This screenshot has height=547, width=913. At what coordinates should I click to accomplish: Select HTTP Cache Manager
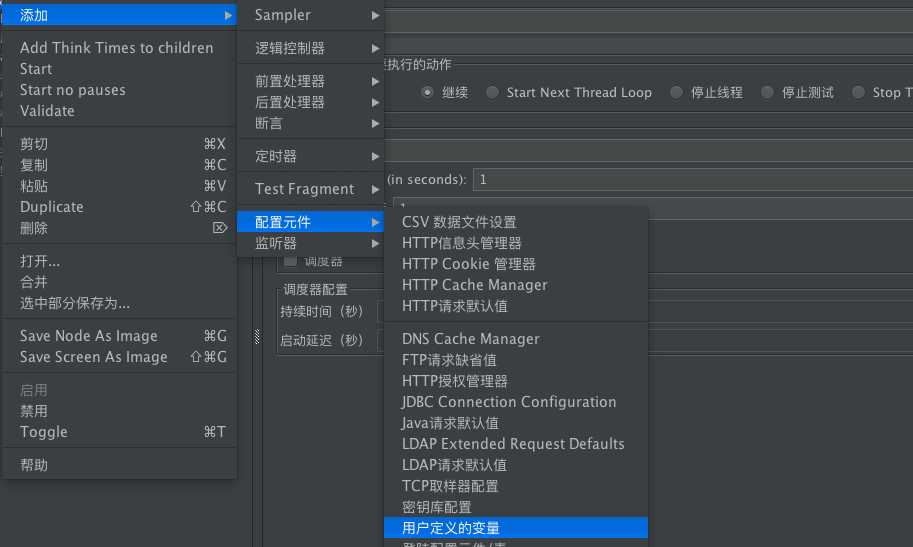(516, 285)
